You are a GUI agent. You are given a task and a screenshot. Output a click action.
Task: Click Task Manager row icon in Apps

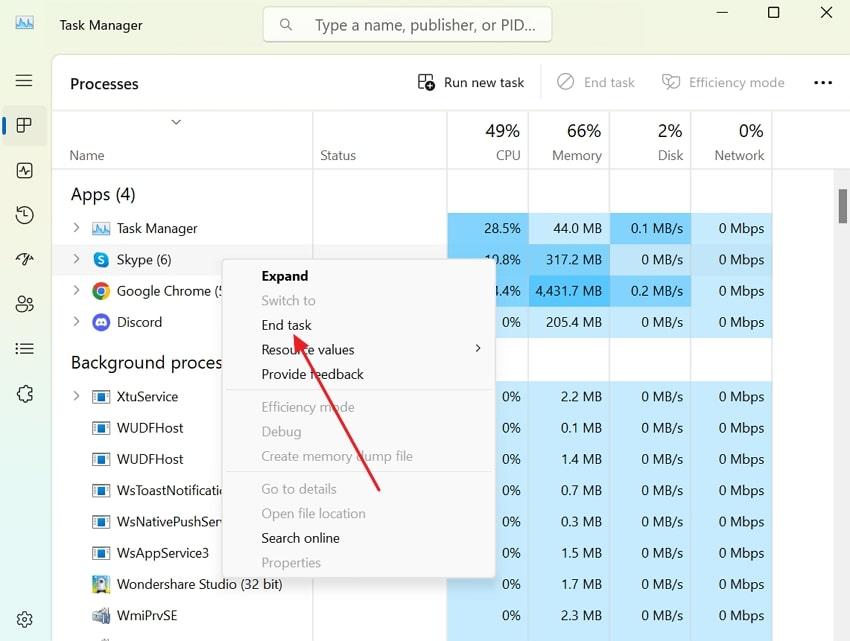pyautogui.click(x=101, y=229)
